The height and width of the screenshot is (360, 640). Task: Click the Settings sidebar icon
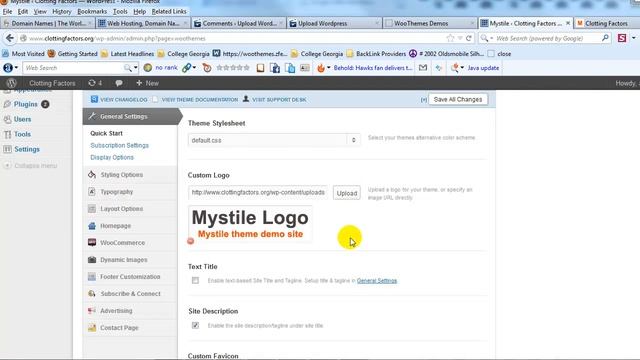(7, 149)
